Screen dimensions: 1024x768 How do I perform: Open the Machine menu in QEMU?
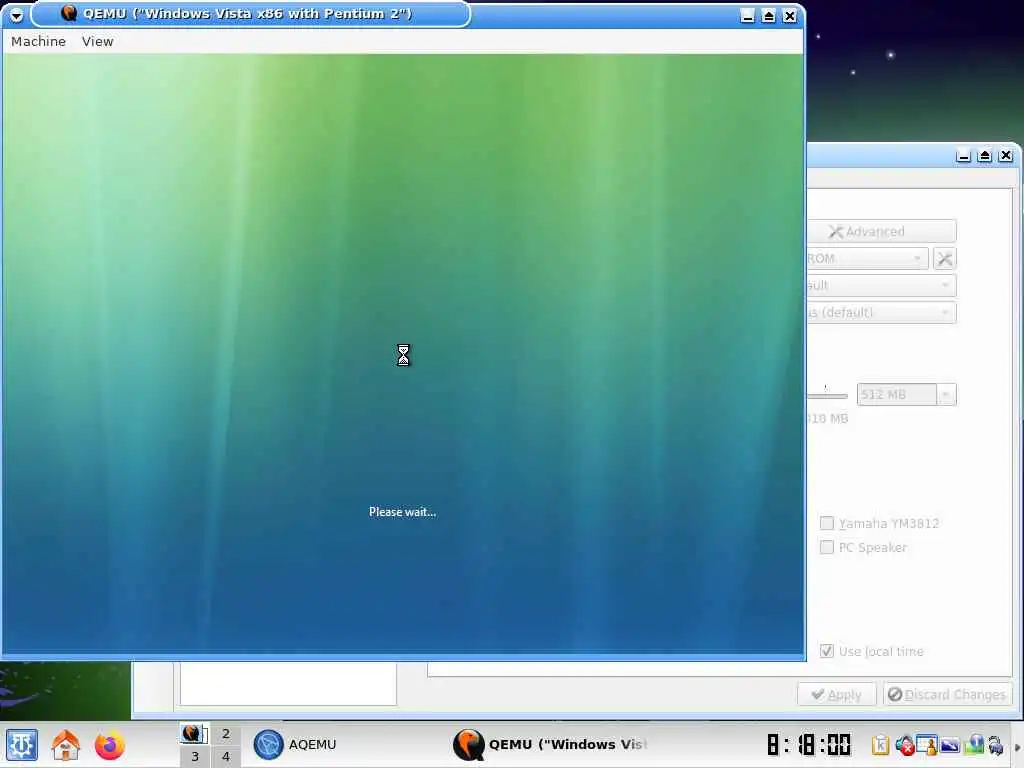point(39,41)
